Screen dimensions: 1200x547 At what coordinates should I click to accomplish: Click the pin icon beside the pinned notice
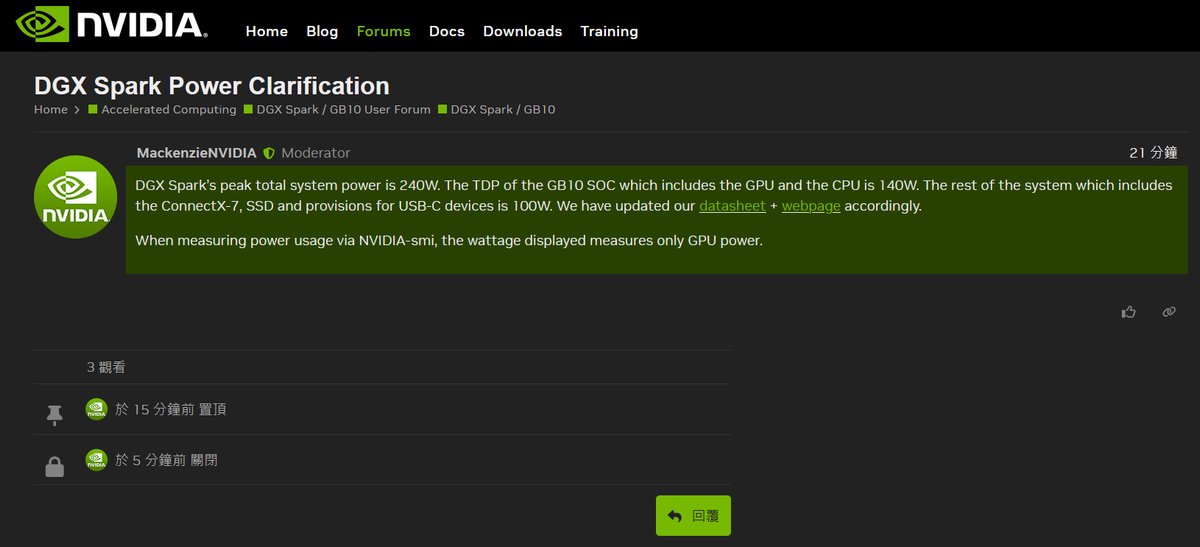pos(55,415)
